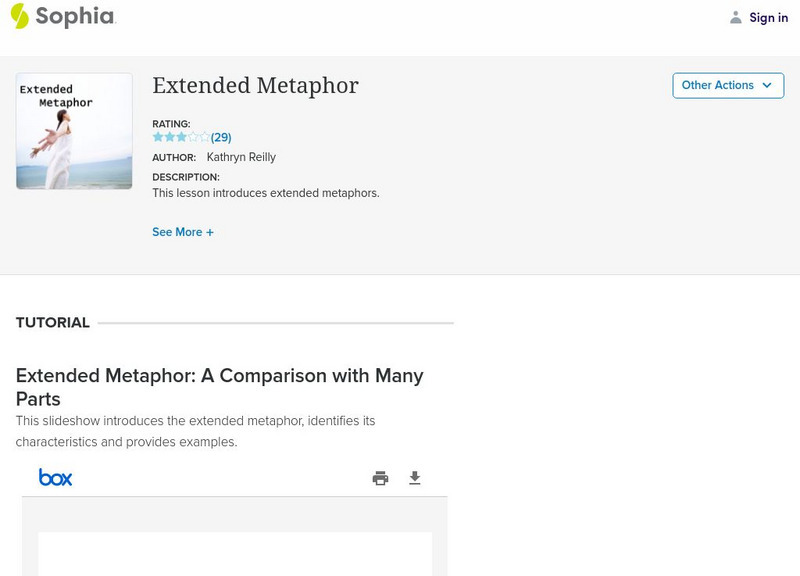Open the Extended Metaphor thumbnail image
The height and width of the screenshot is (576, 800).
click(x=74, y=131)
